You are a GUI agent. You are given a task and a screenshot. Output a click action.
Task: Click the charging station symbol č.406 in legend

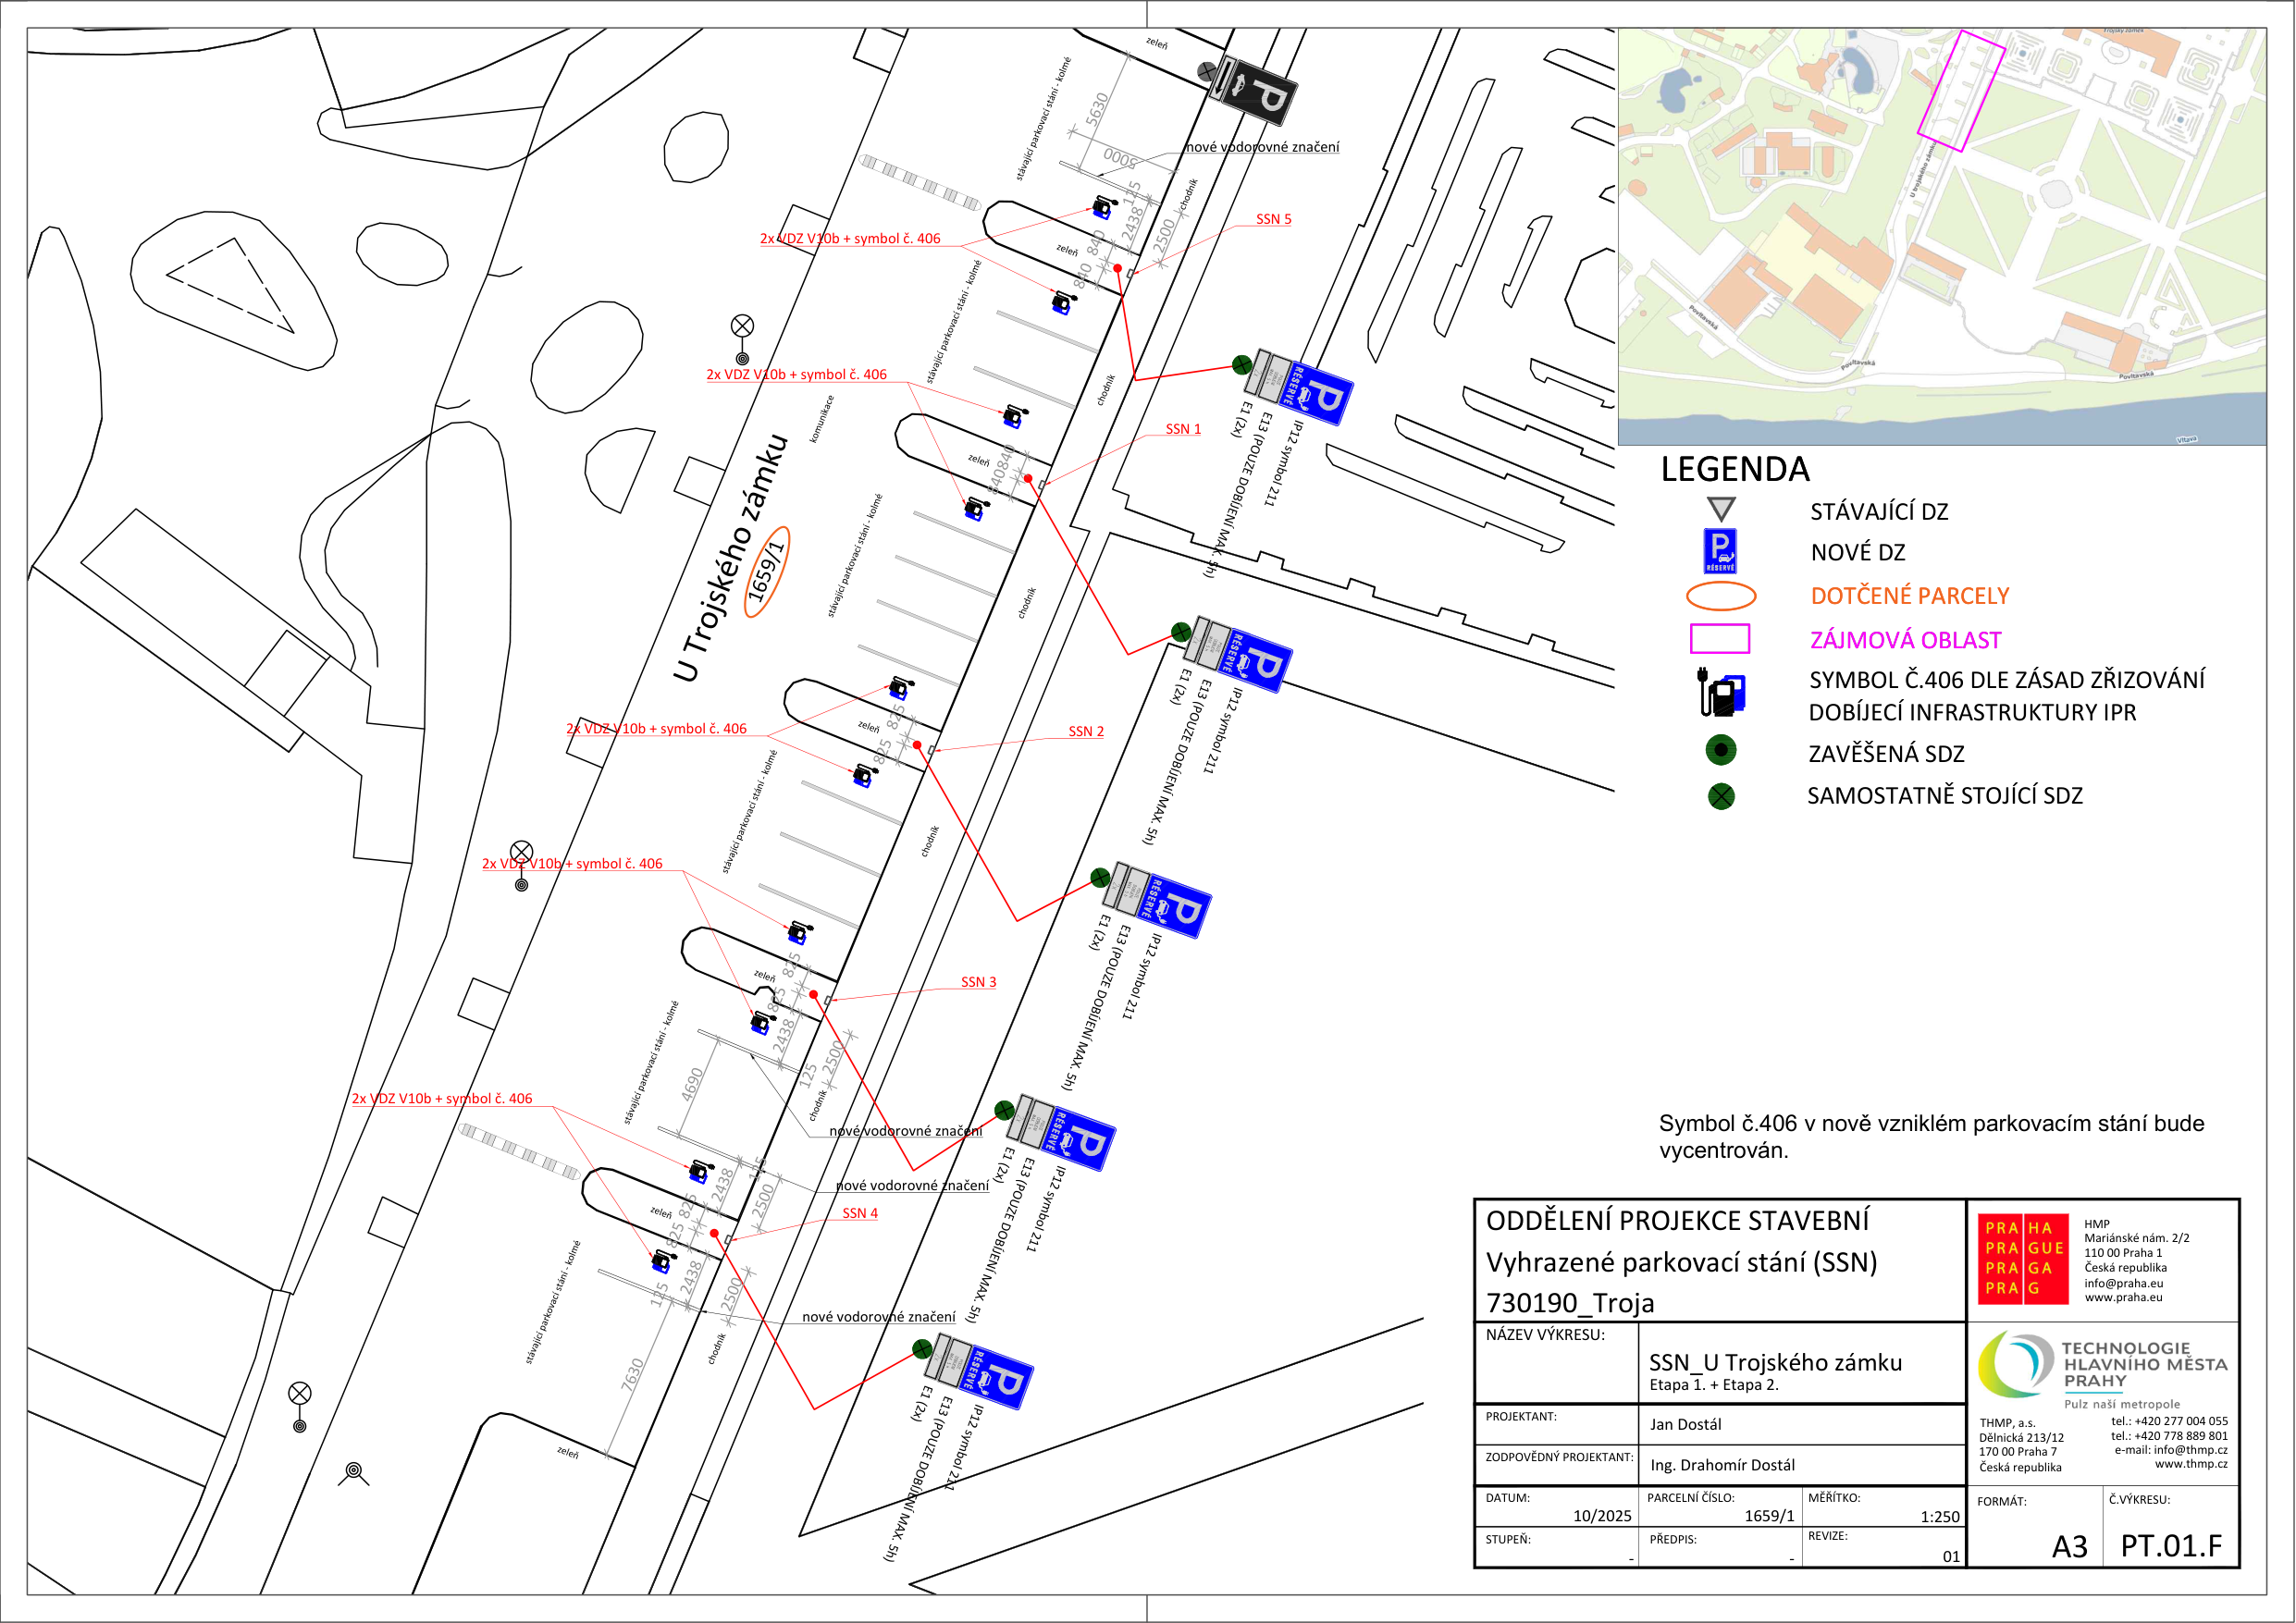tap(1721, 692)
